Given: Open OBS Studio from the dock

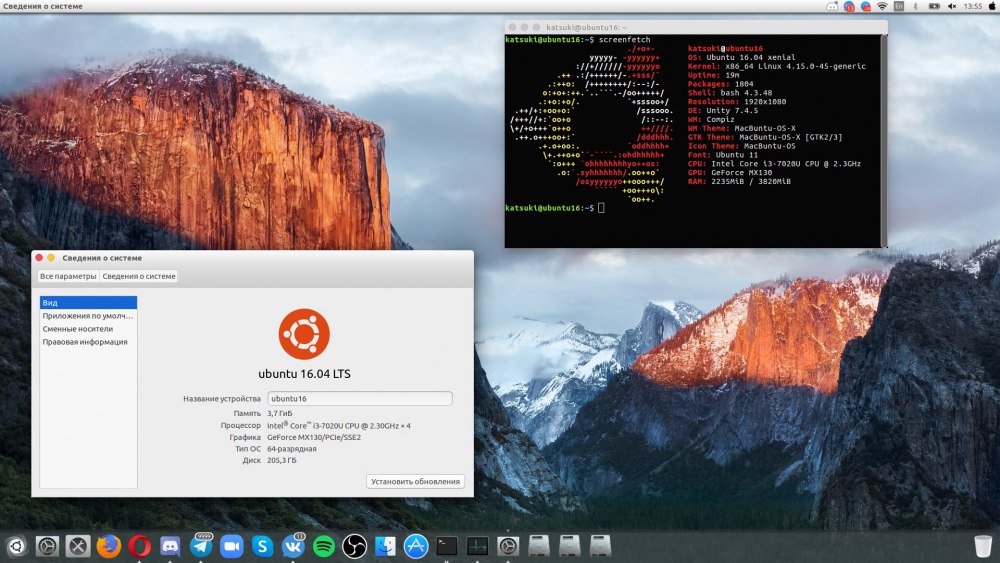Looking at the screenshot, I should click(x=355, y=546).
